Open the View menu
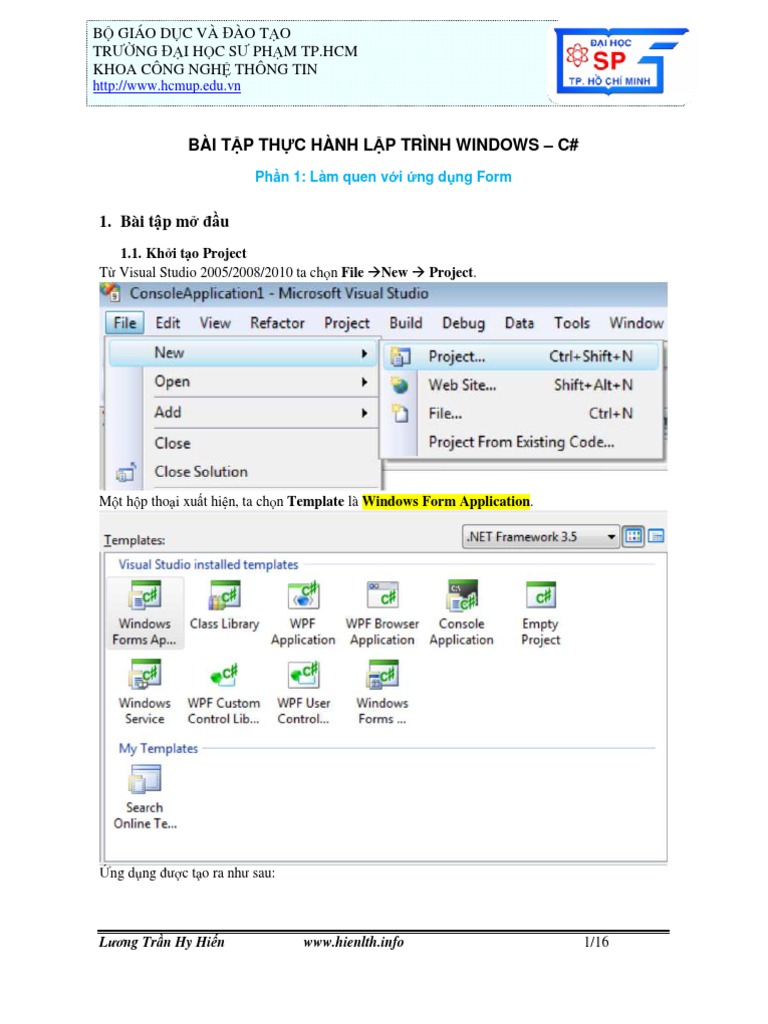This screenshot has height=1024, width=768. click(x=215, y=323)
